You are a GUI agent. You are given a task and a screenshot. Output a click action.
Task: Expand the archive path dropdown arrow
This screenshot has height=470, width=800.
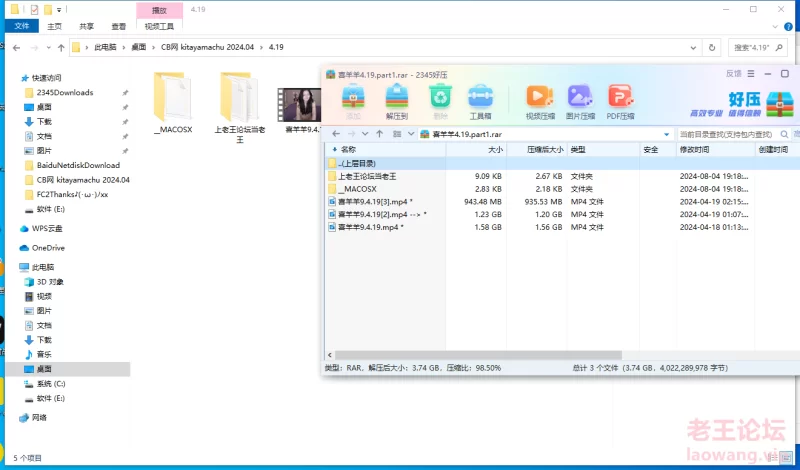click(x=666, y=134)
